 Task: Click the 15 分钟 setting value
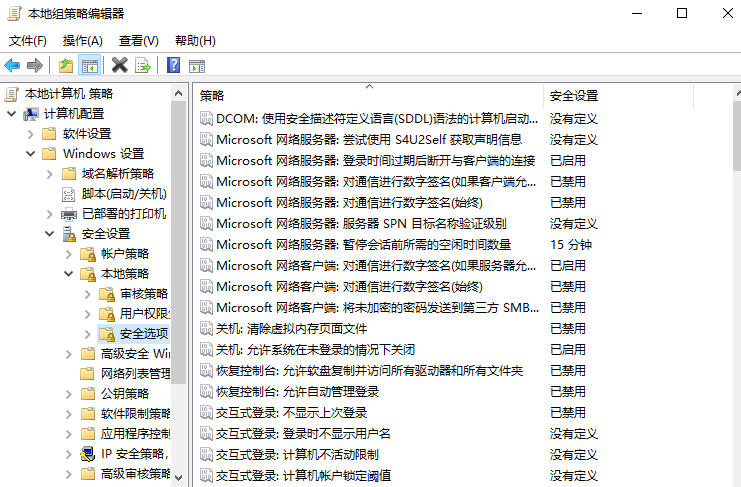tap(571, 245)
